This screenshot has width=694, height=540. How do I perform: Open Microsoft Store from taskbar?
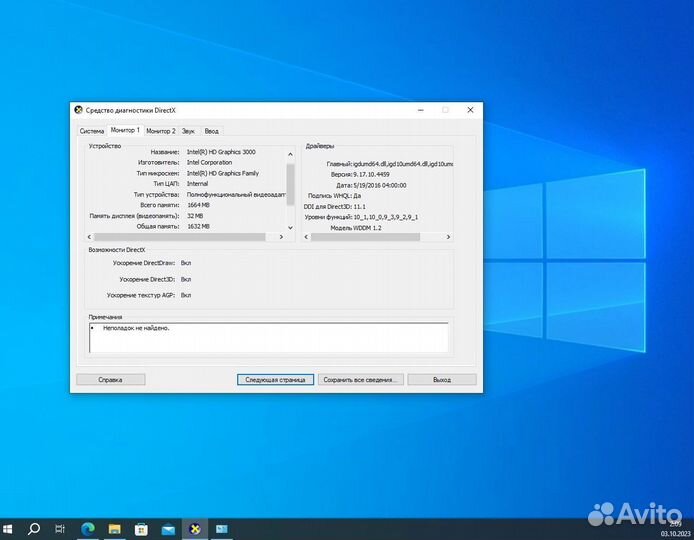tap(141, 529)
